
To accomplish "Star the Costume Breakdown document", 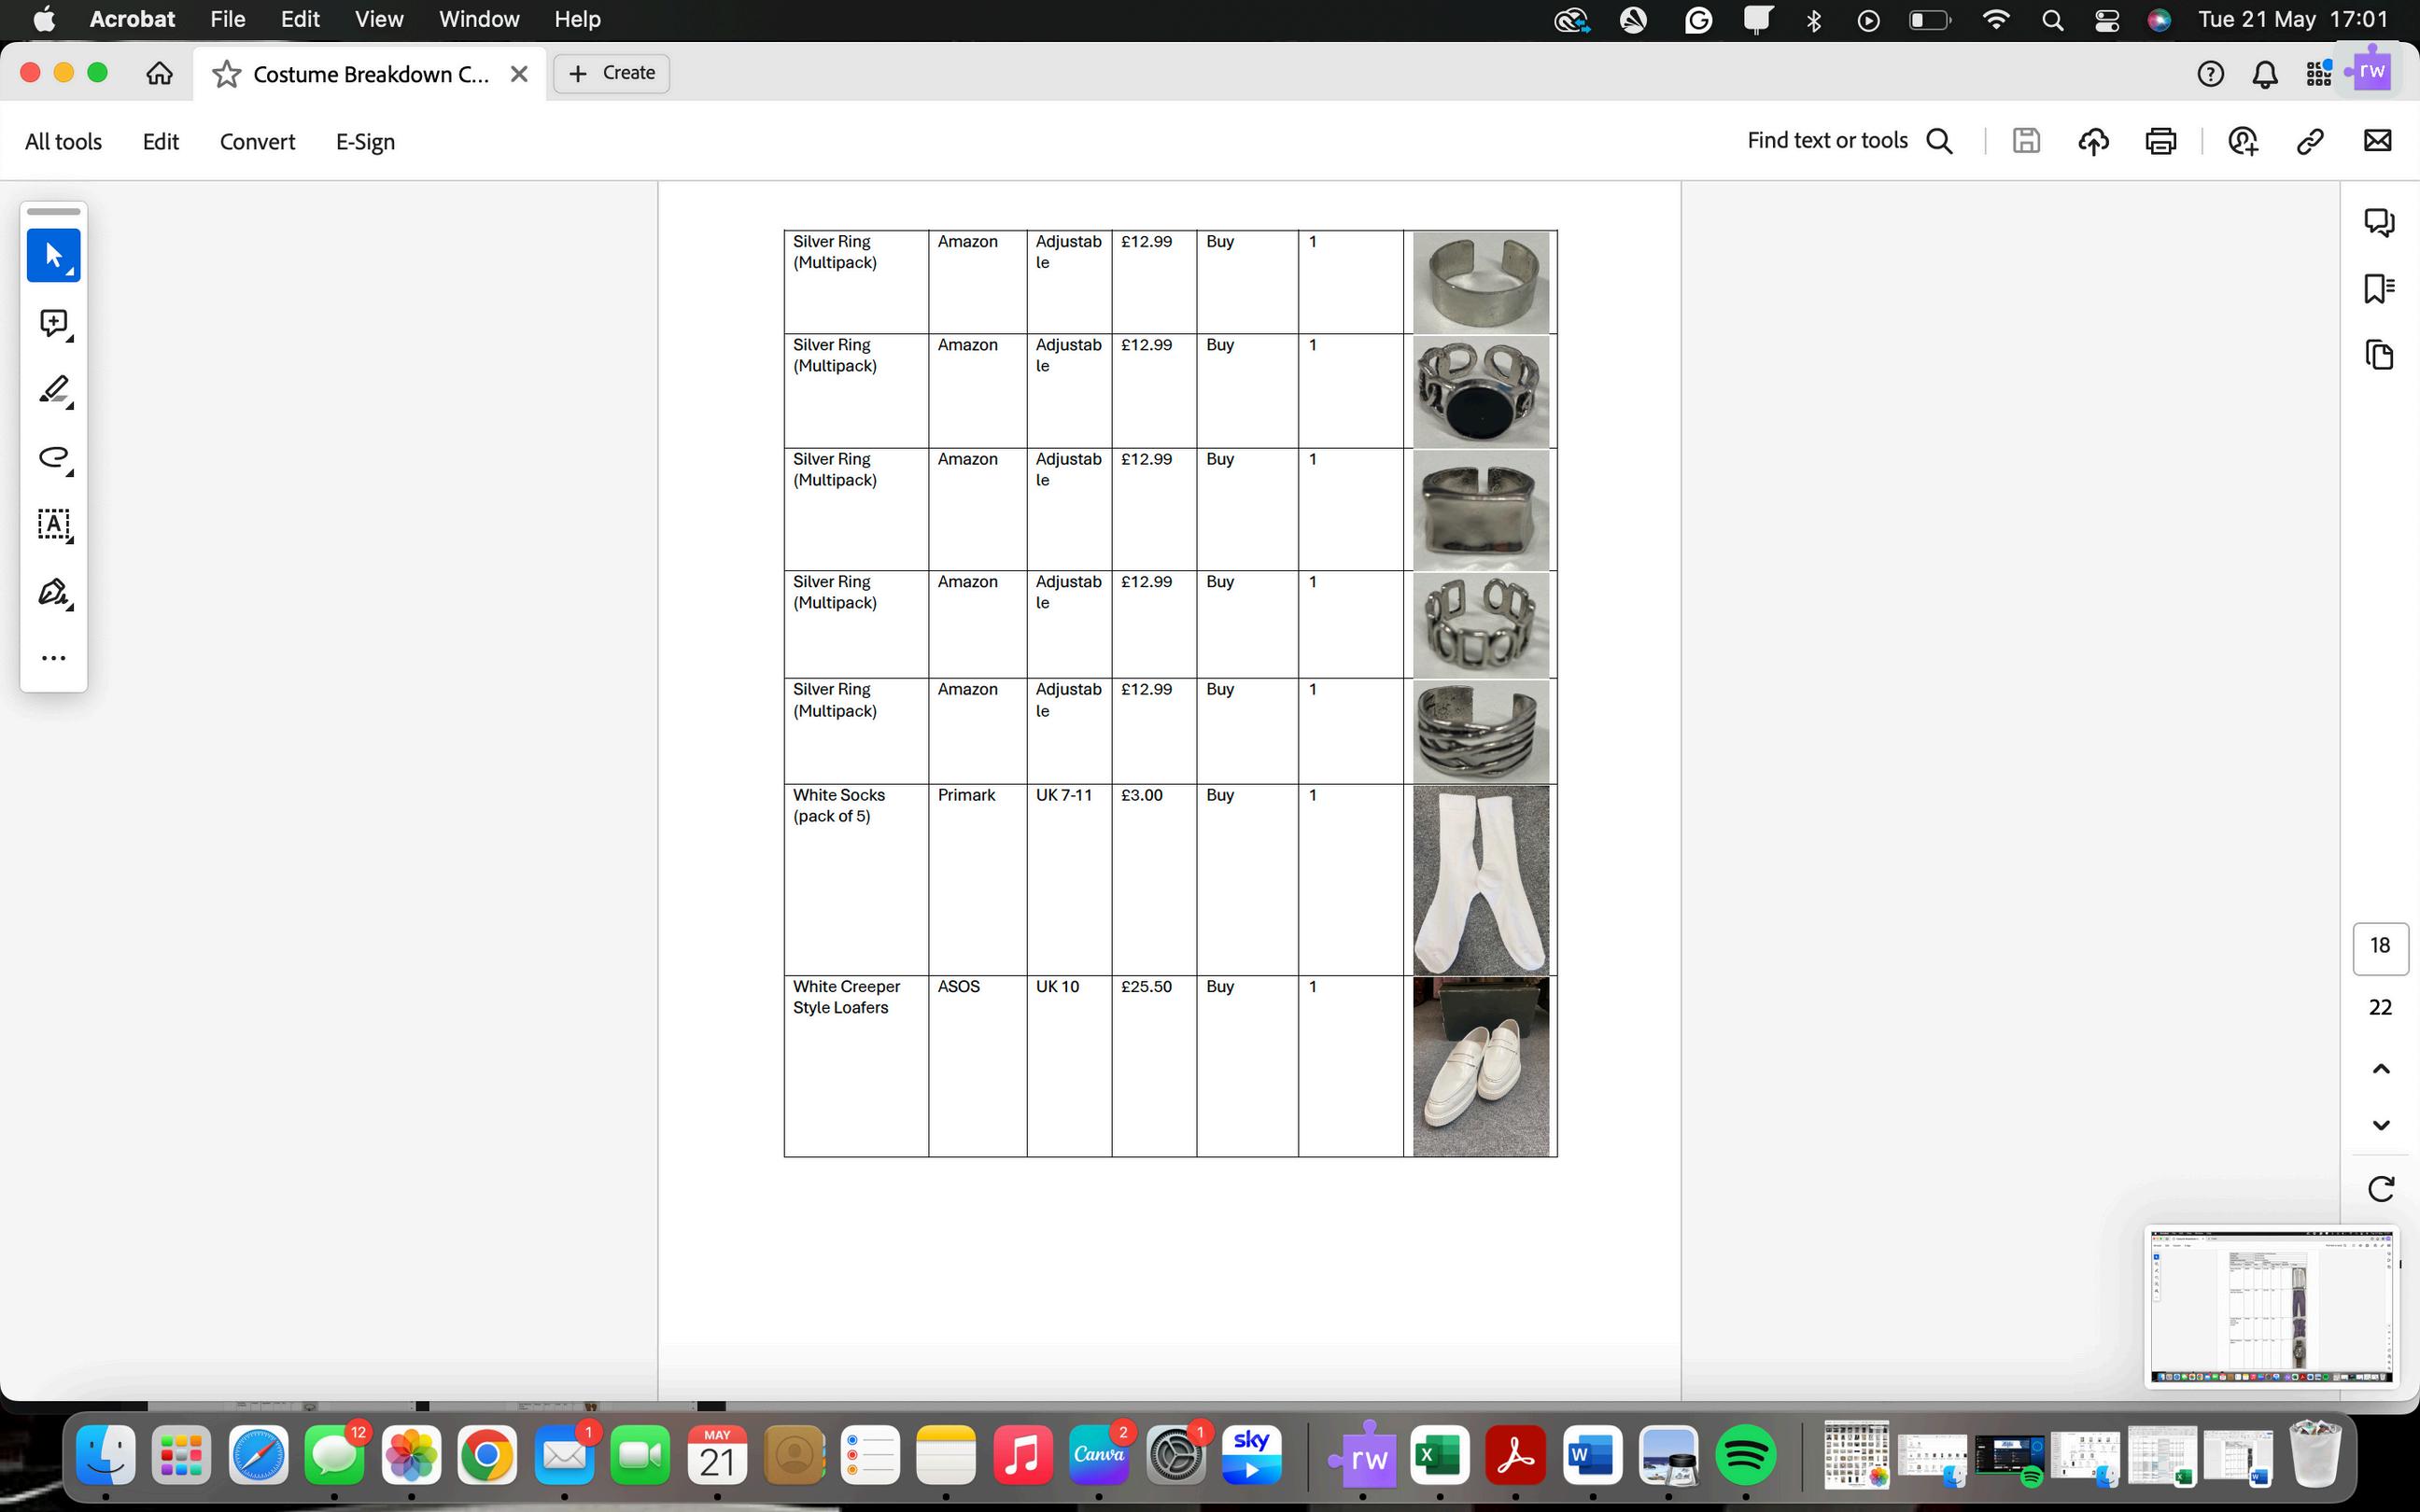I will [227, 74].
